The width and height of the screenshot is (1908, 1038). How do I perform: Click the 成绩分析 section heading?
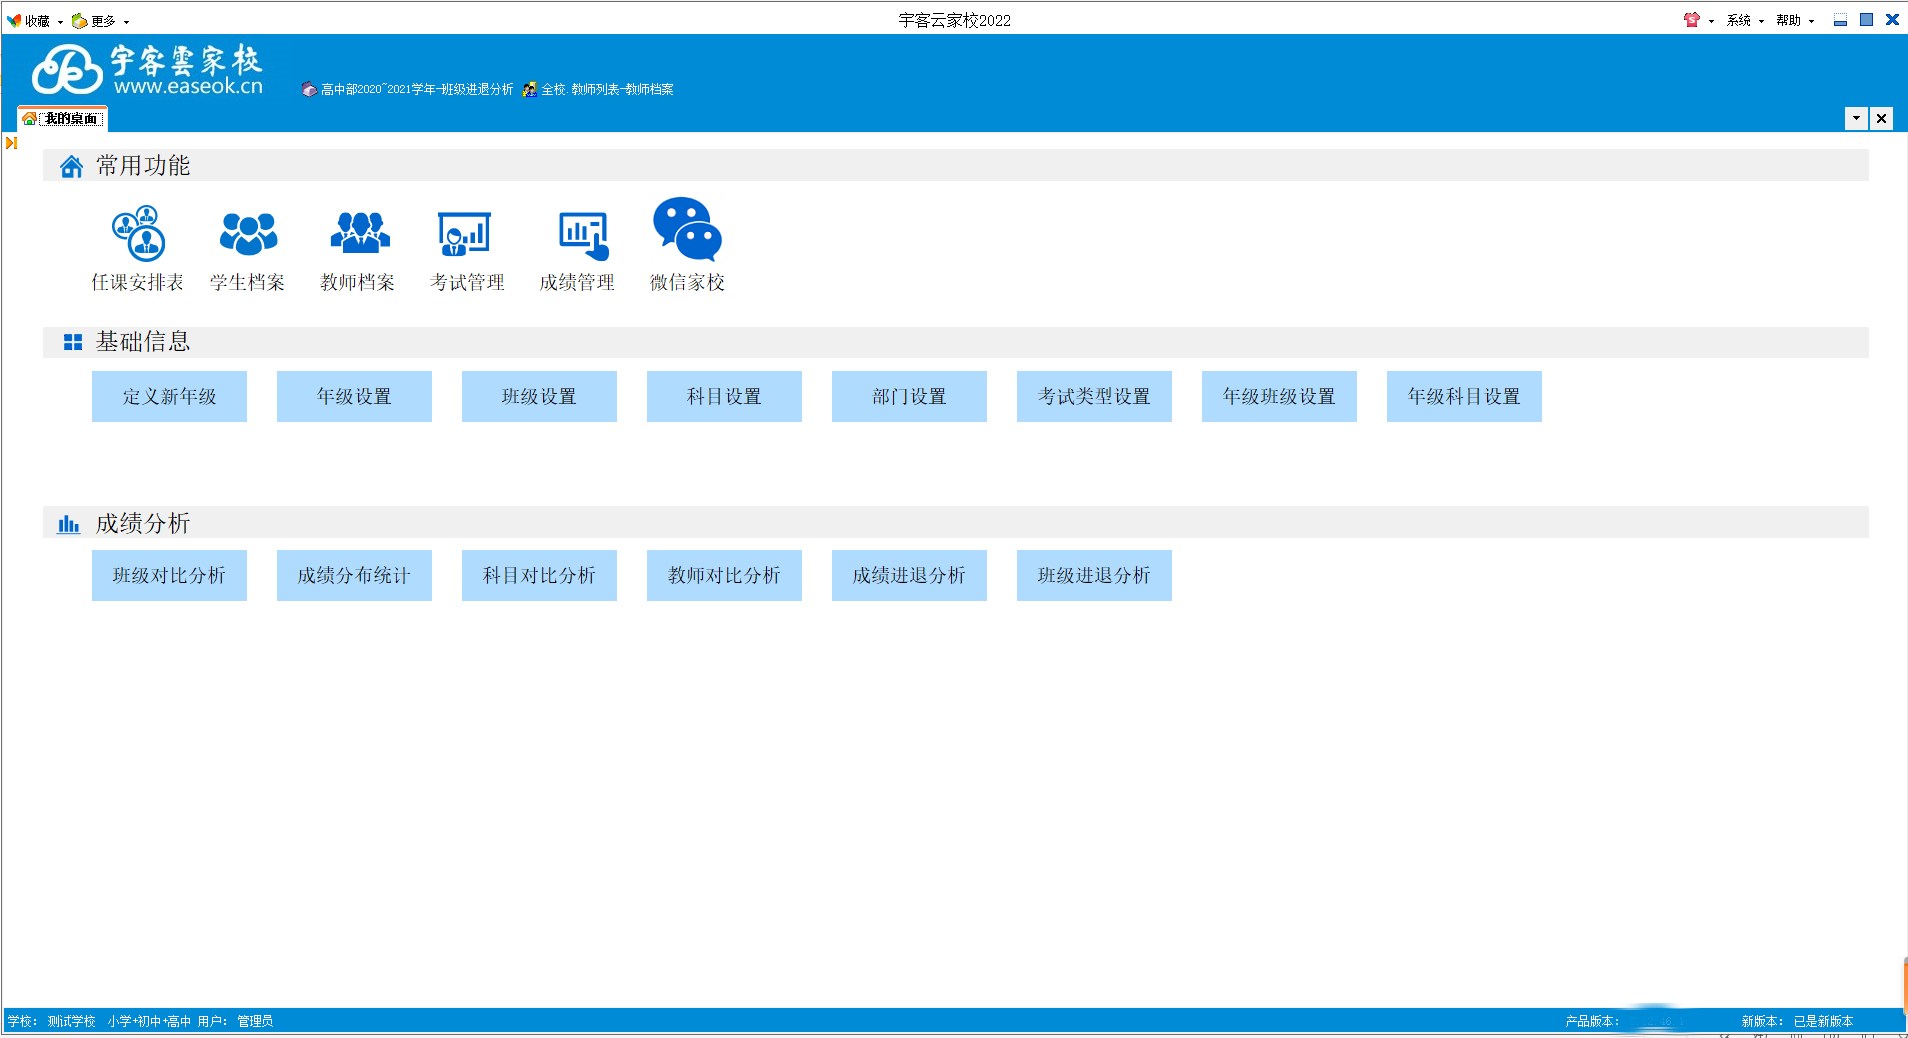tap(143, 523)
